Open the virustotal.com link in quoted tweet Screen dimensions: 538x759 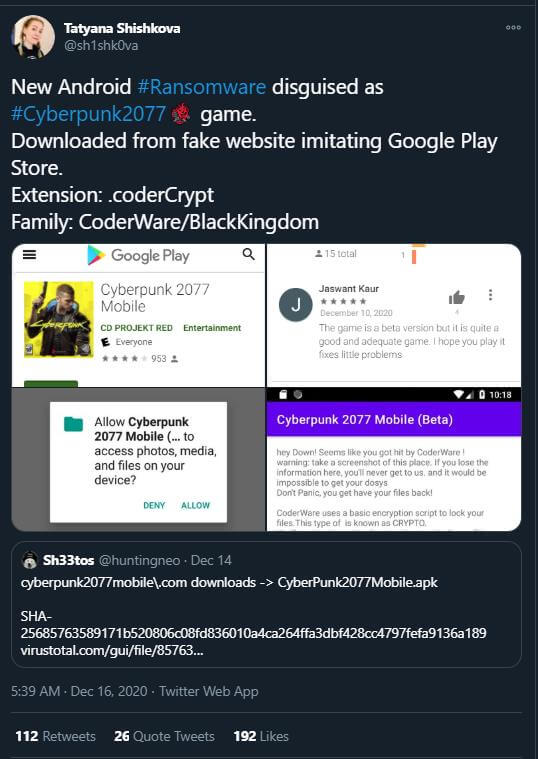pyautogui.click(x=112, y=650)
